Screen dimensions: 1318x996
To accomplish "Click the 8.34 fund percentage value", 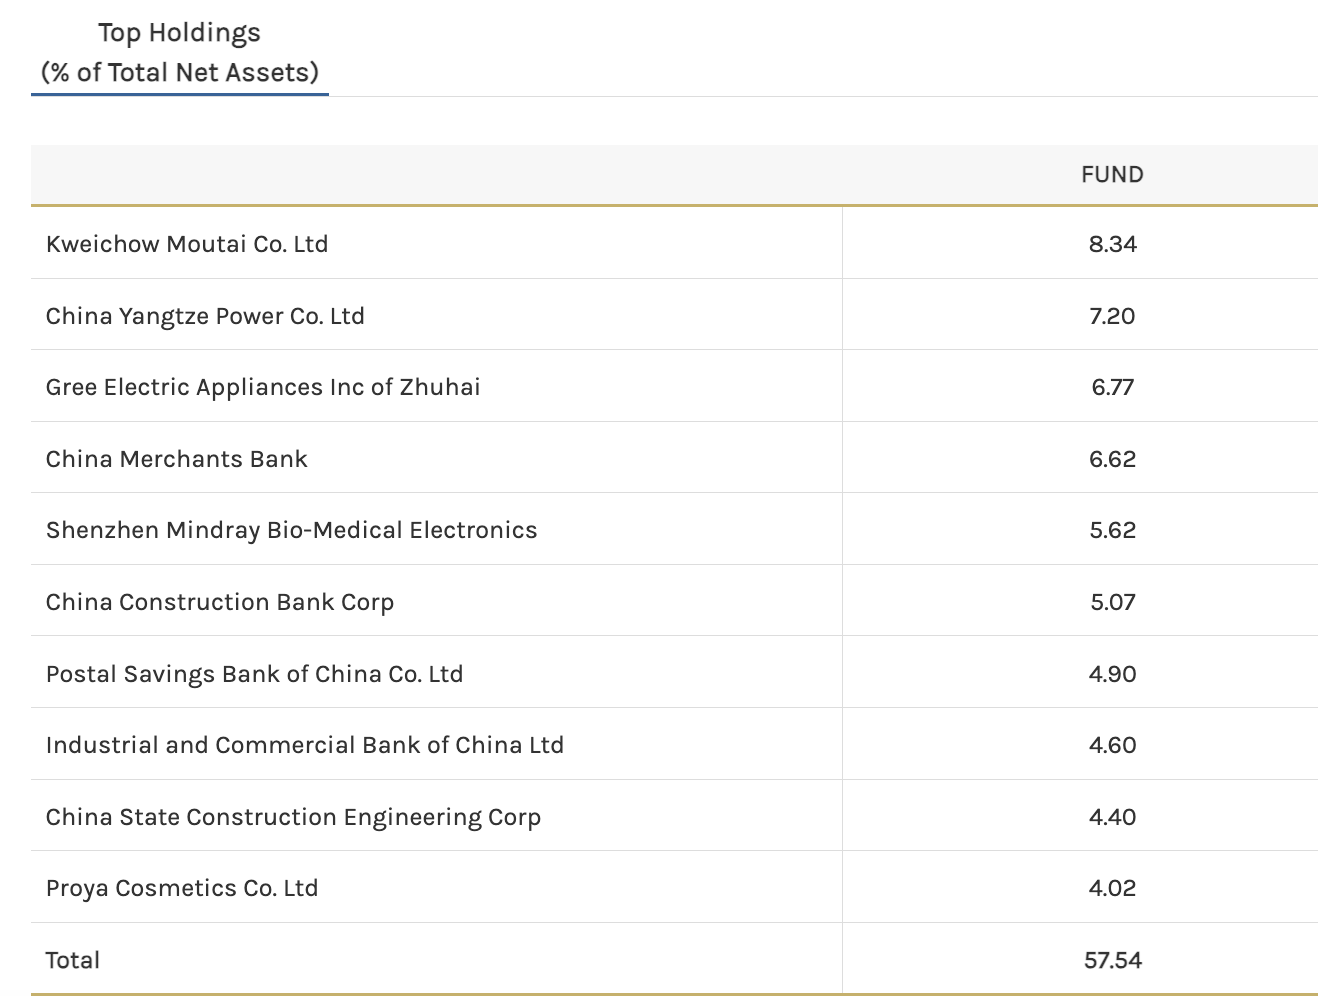I will (1113, 244).
